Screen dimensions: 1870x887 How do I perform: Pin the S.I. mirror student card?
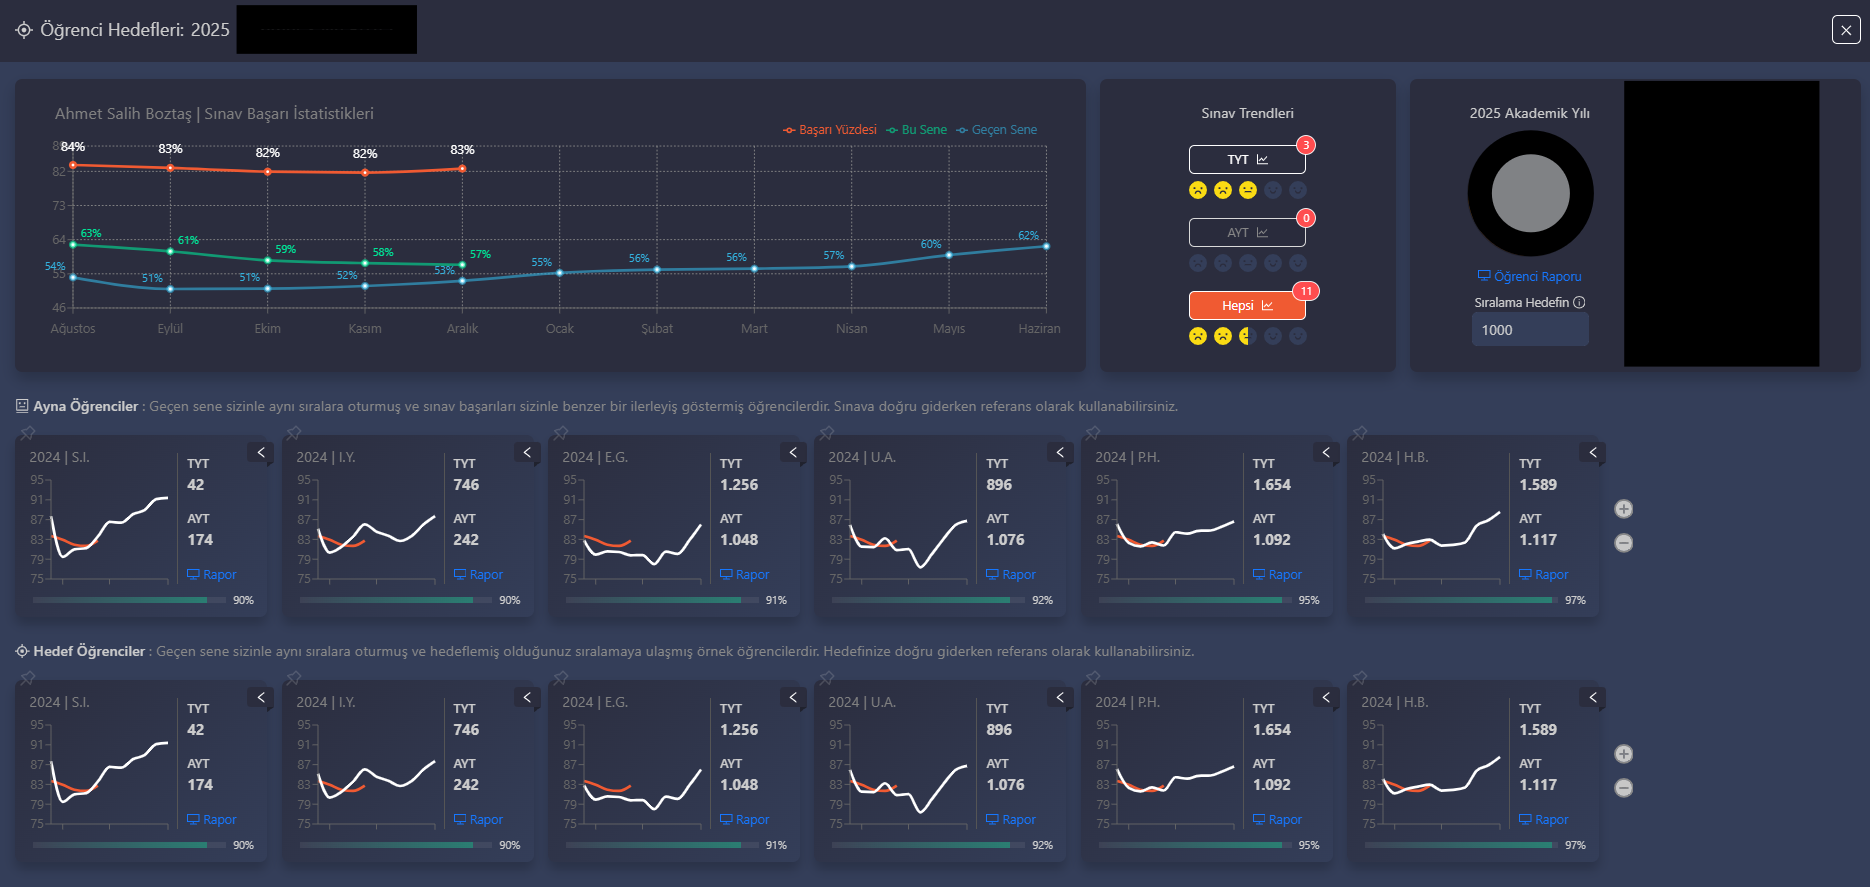pyautogui.click(x=28, y=433)
